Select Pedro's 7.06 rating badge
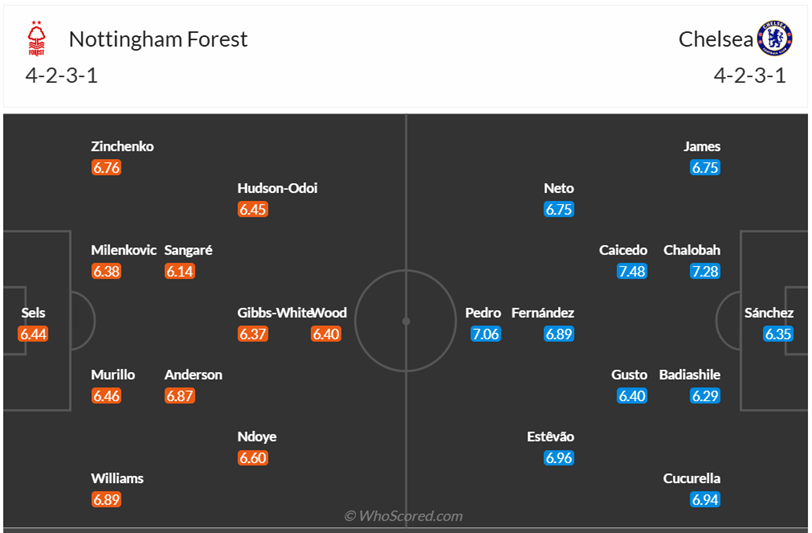The image size is (812, 533). point(485,334)
